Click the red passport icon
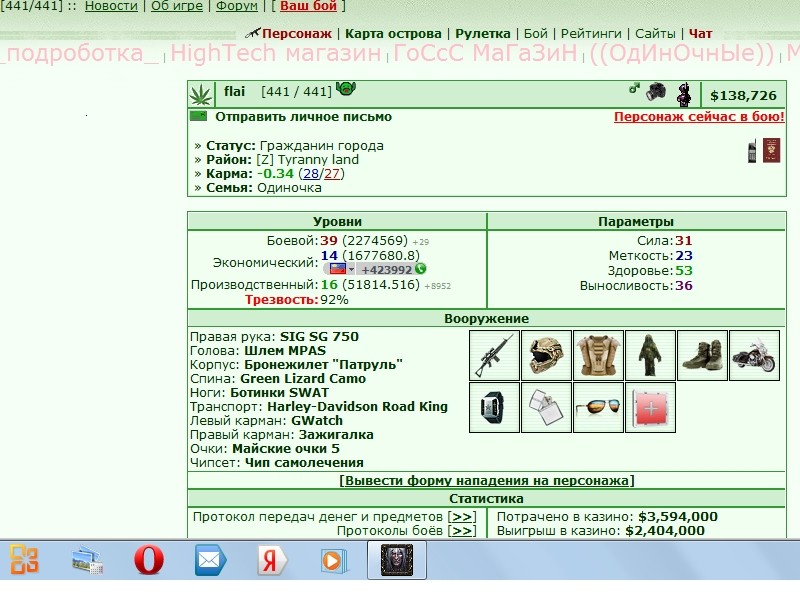The width and height of the screenshot is (800, 600). point(771,151)
